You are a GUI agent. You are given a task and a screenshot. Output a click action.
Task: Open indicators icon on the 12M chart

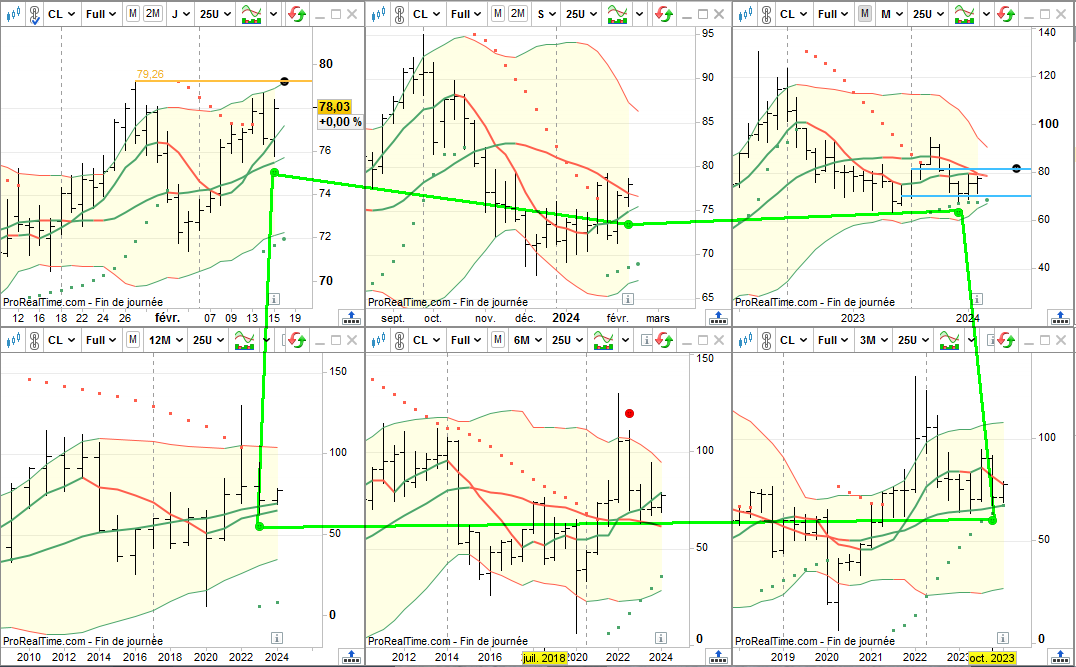(245, 340)
